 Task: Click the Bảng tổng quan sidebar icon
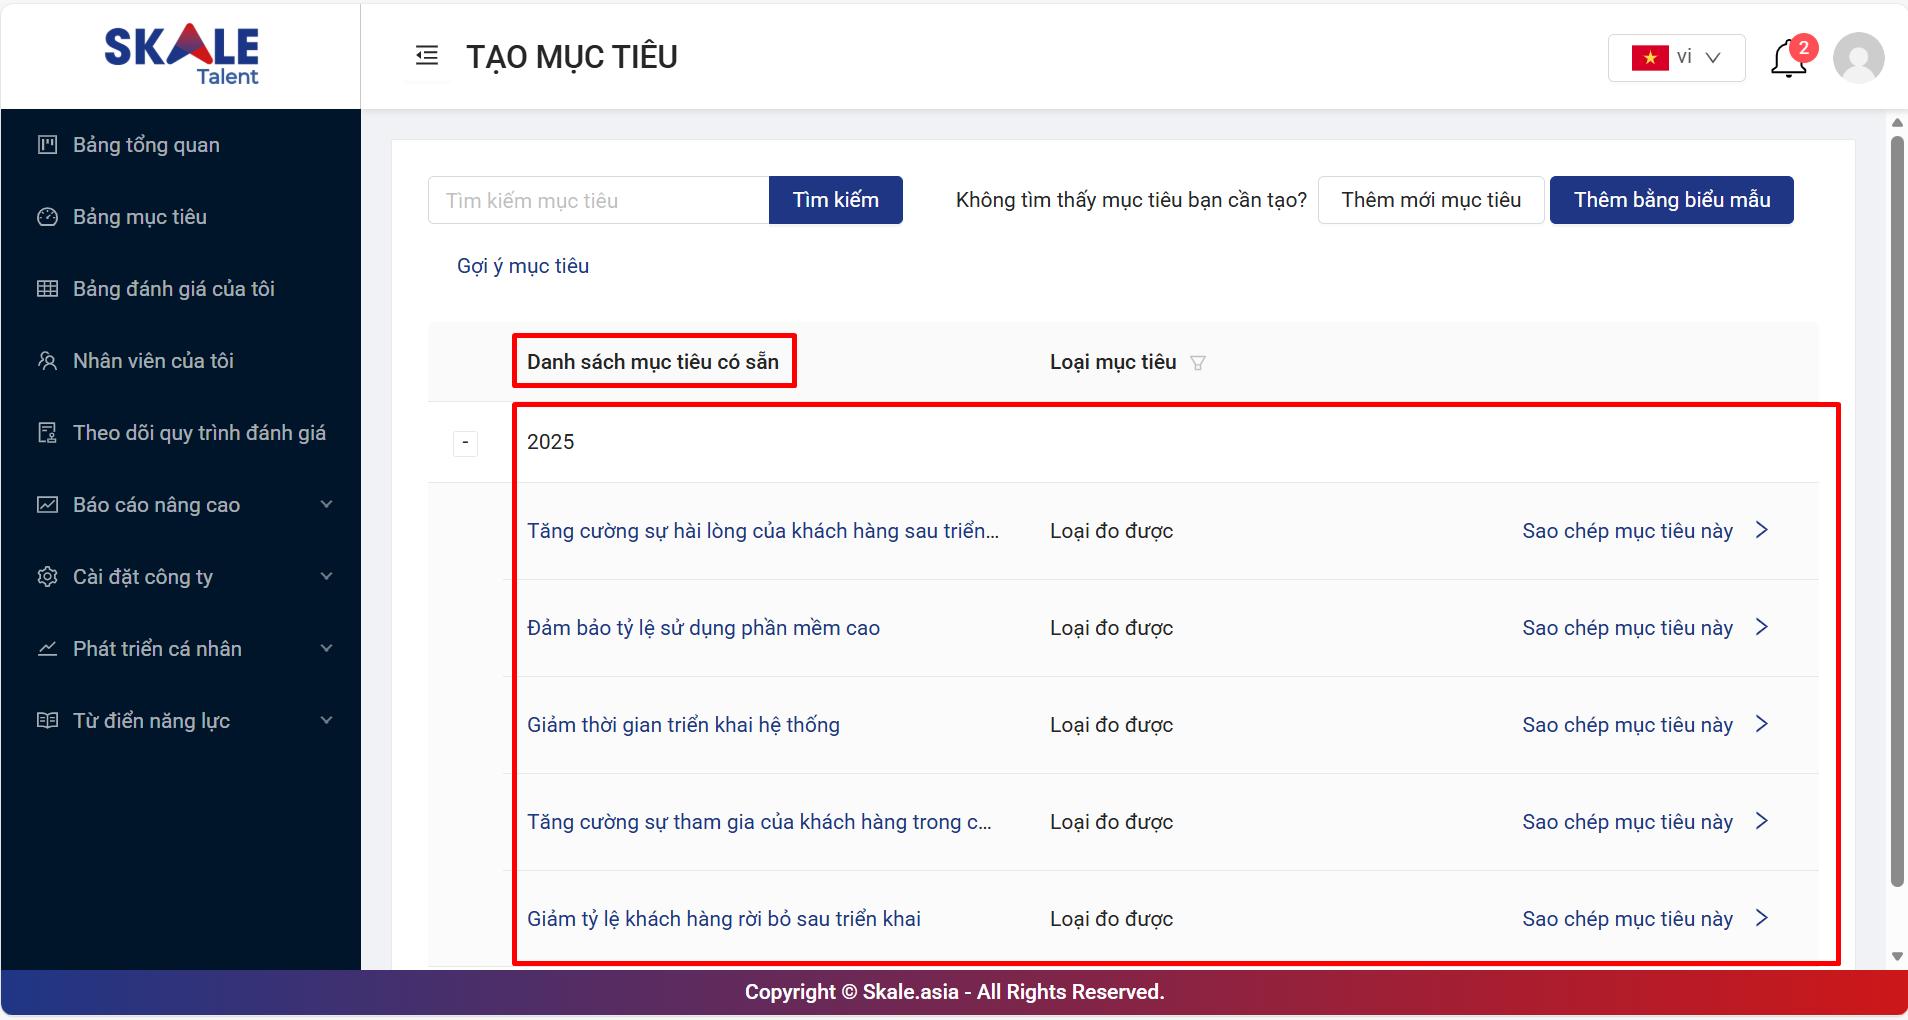(x=47, y=145)
